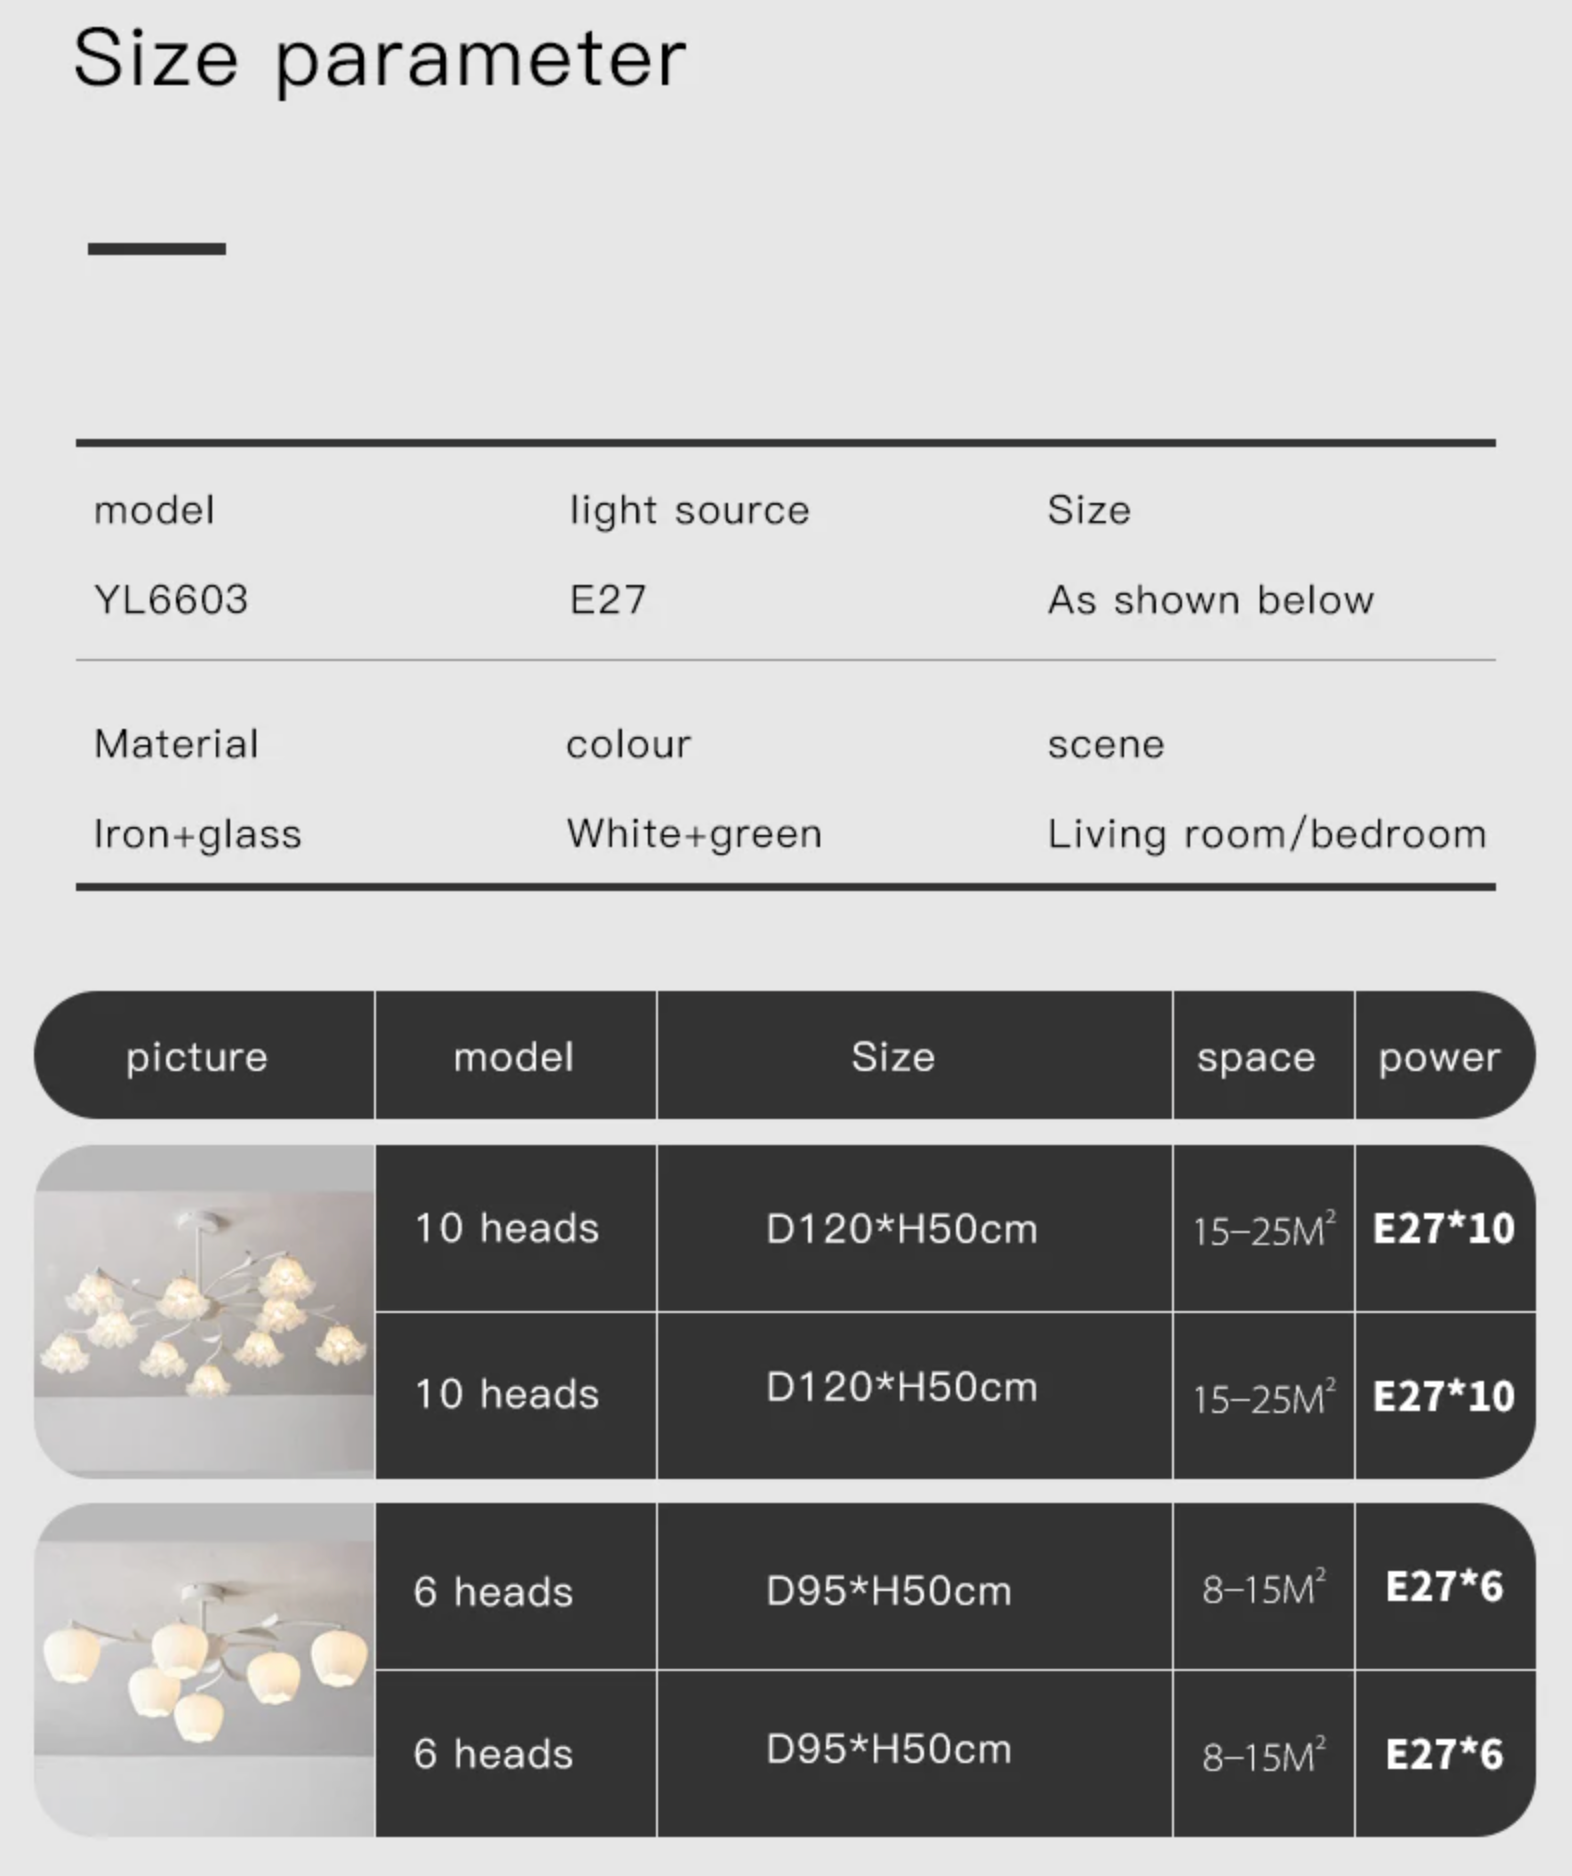Click the 10 heads chandelier thumbnail
This screenshot has height=1876, width=1572.
(x=204, y=1311)
